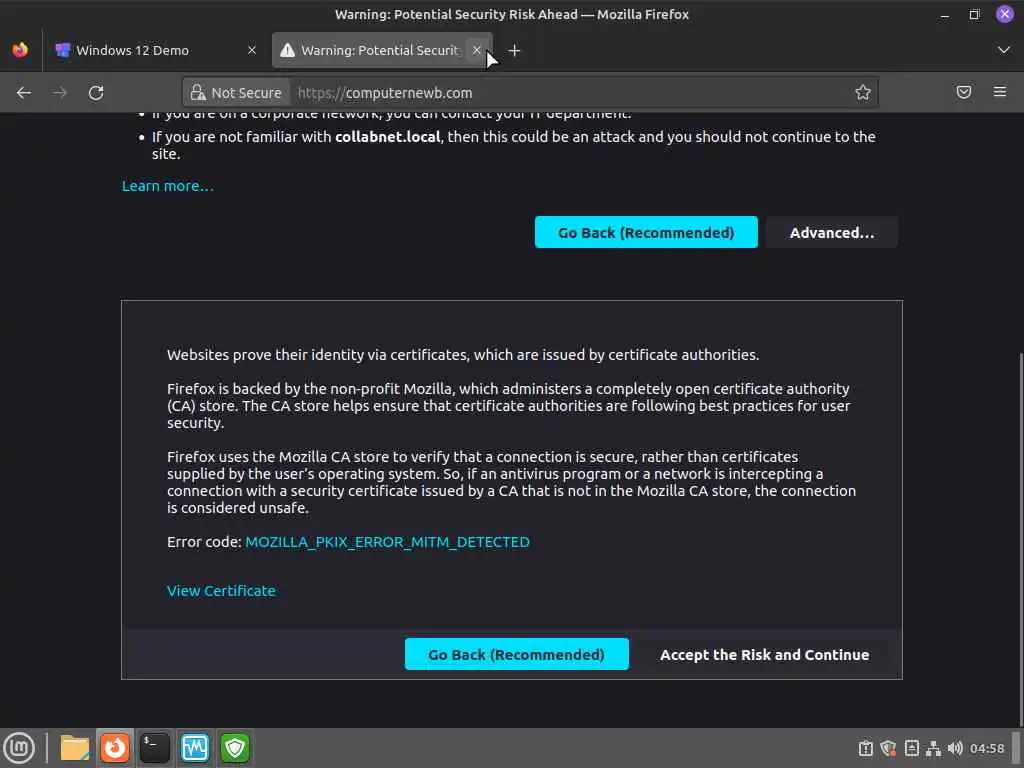Reload the page with the refresh icon
Image resolution: width=1024 pixels, height=768 pixels.
(x=96, y=93)
